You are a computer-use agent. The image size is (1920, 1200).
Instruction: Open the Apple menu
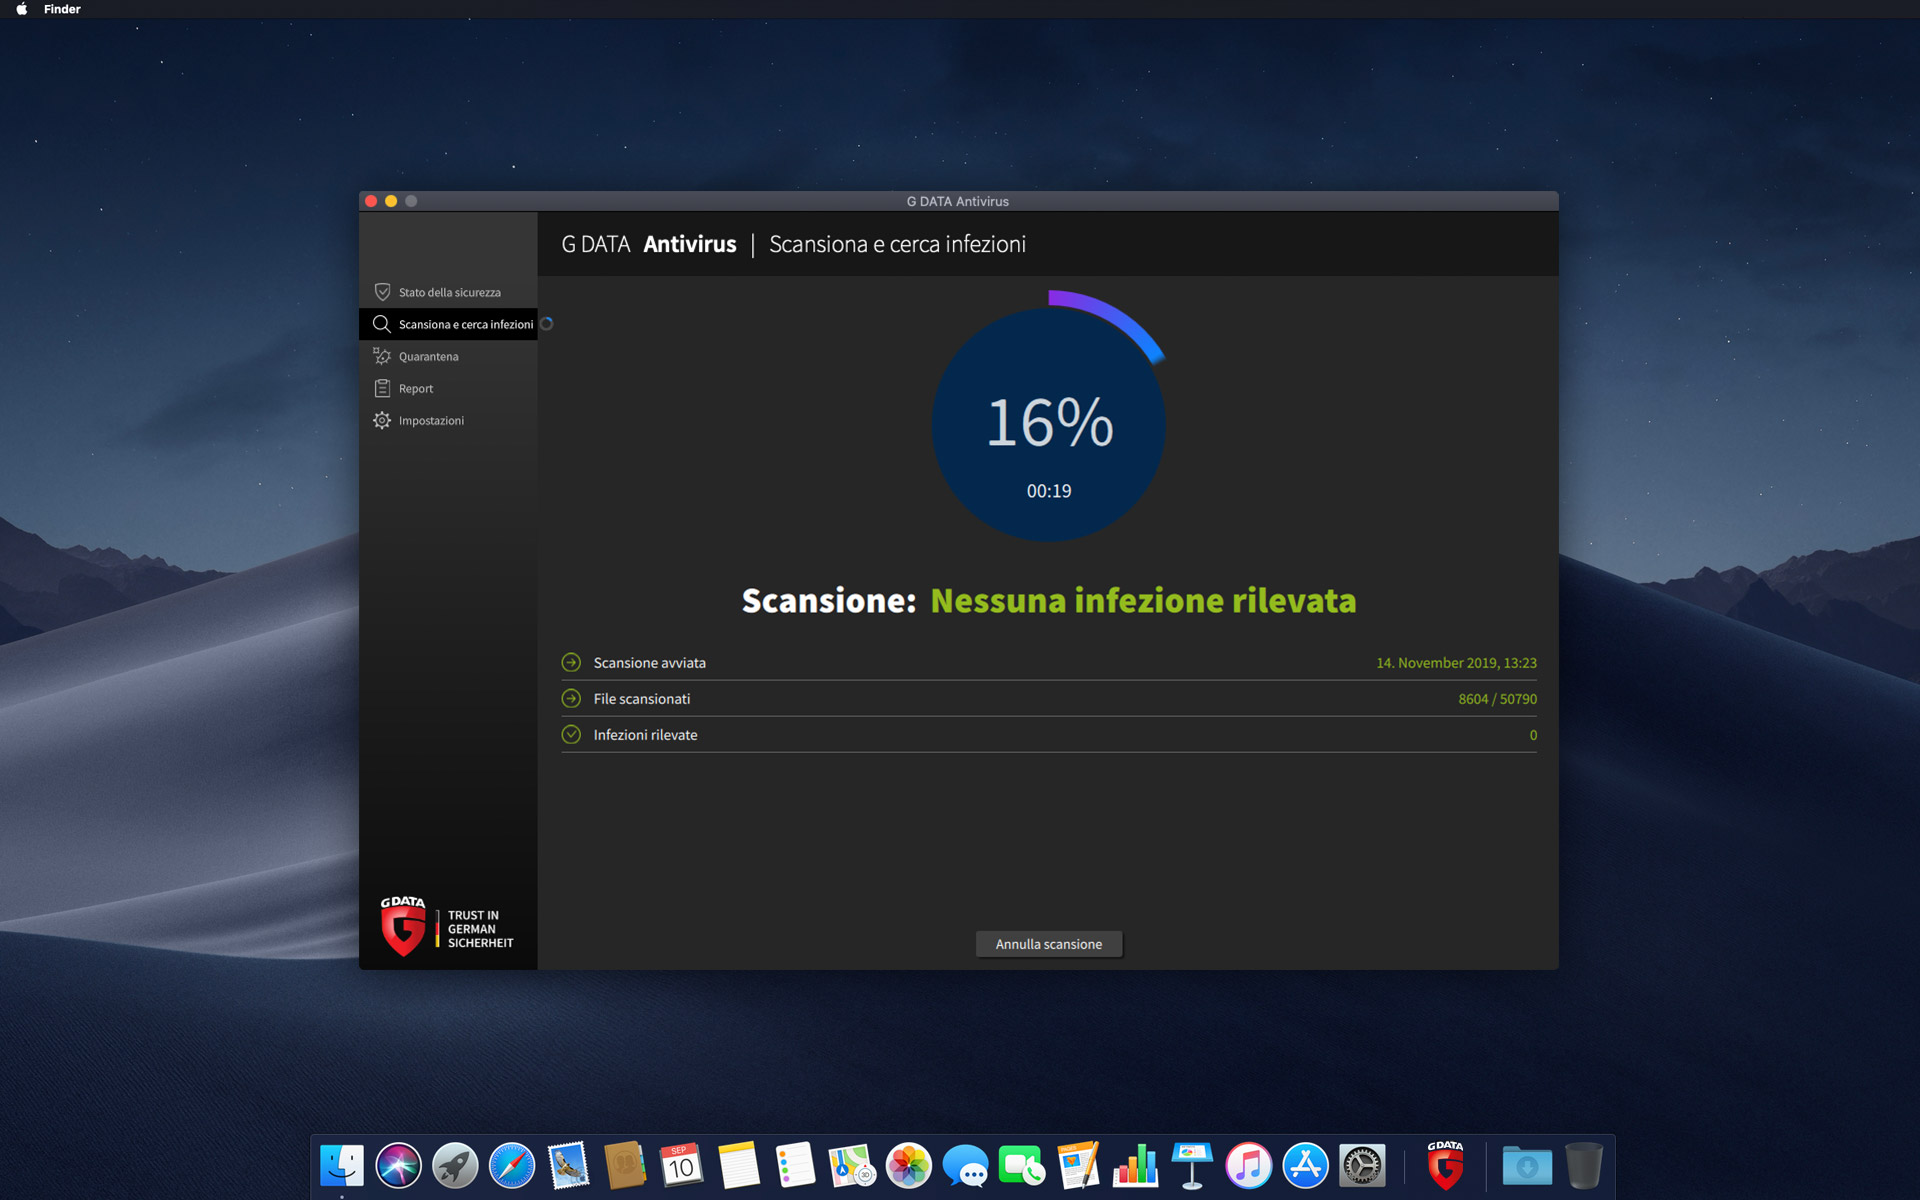(x=21, y=9)
